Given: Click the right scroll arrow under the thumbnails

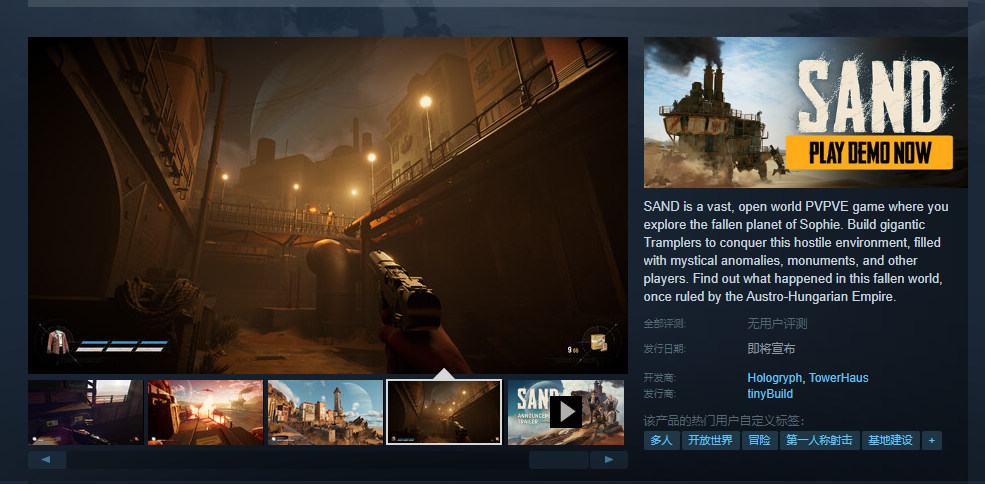Looking at the screenshot, I should coord(608,460).
